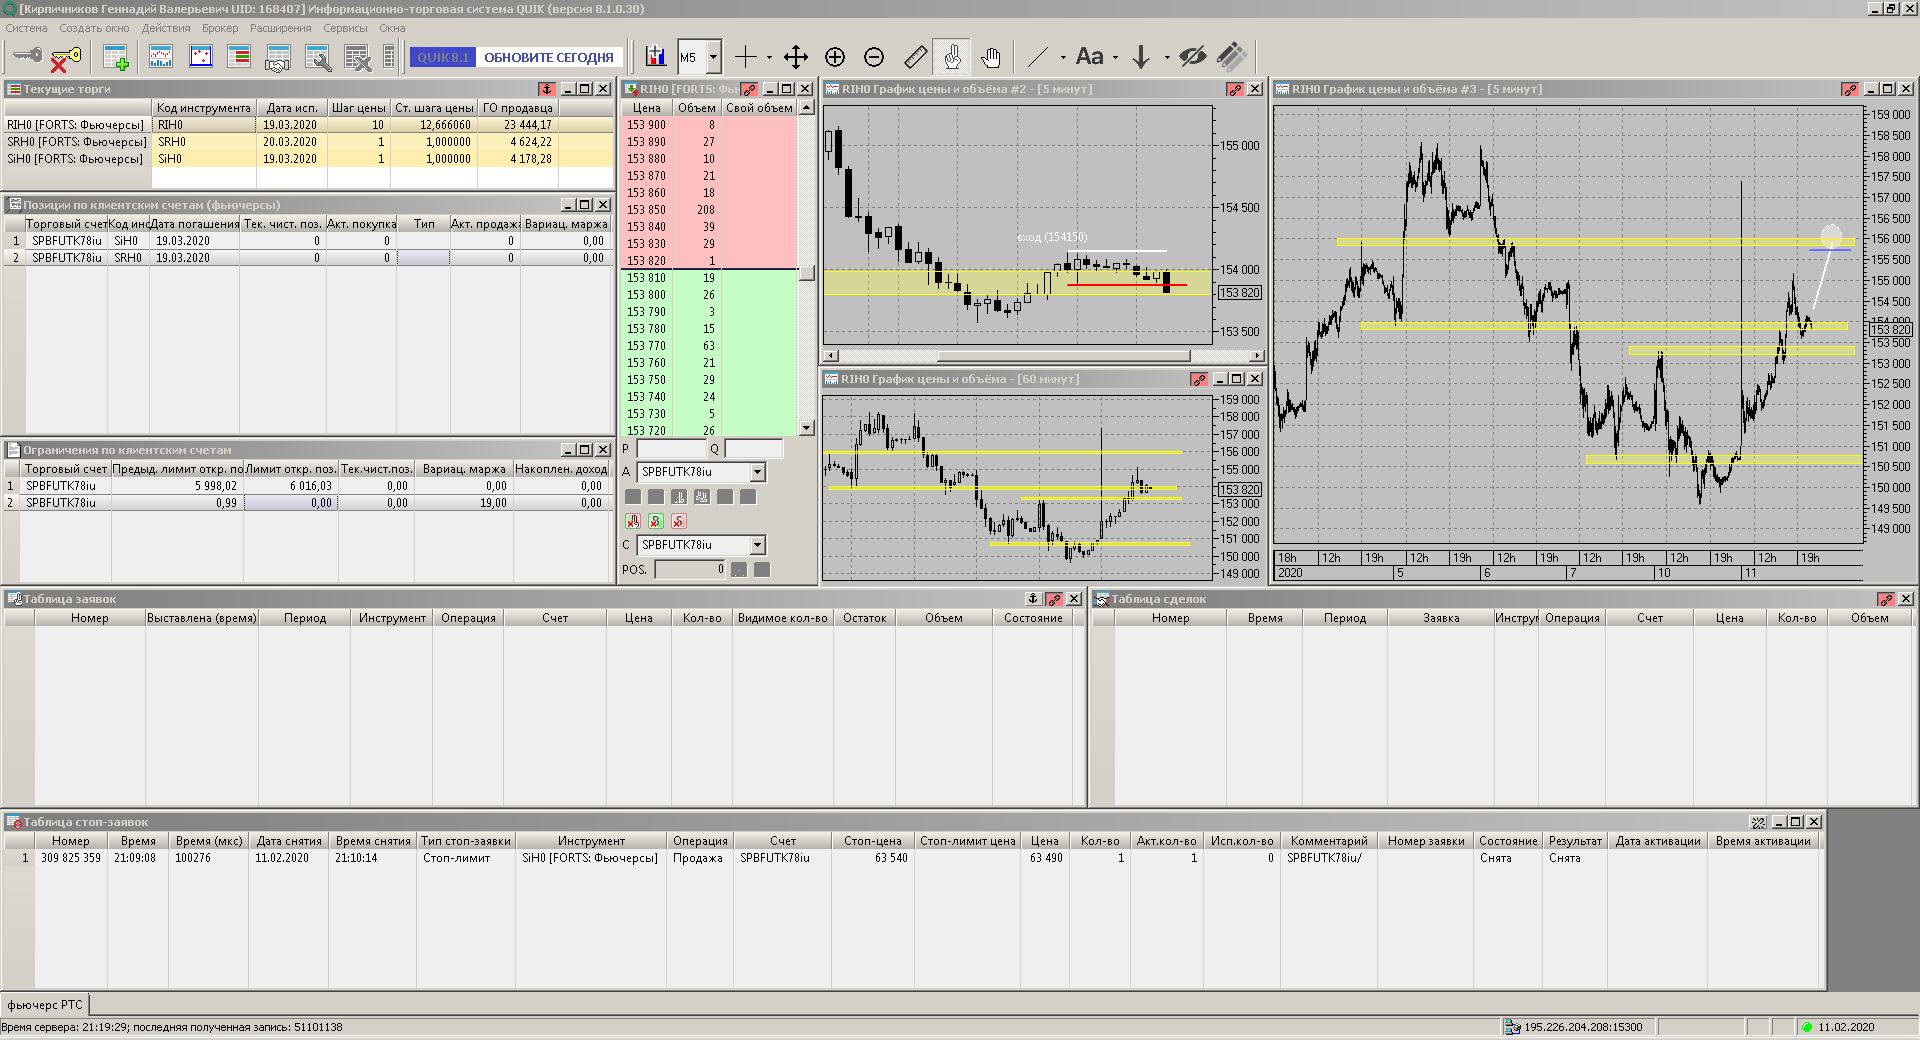Open the M5 timeframe dropdown

pyautogui.click(x=713, y=58)
